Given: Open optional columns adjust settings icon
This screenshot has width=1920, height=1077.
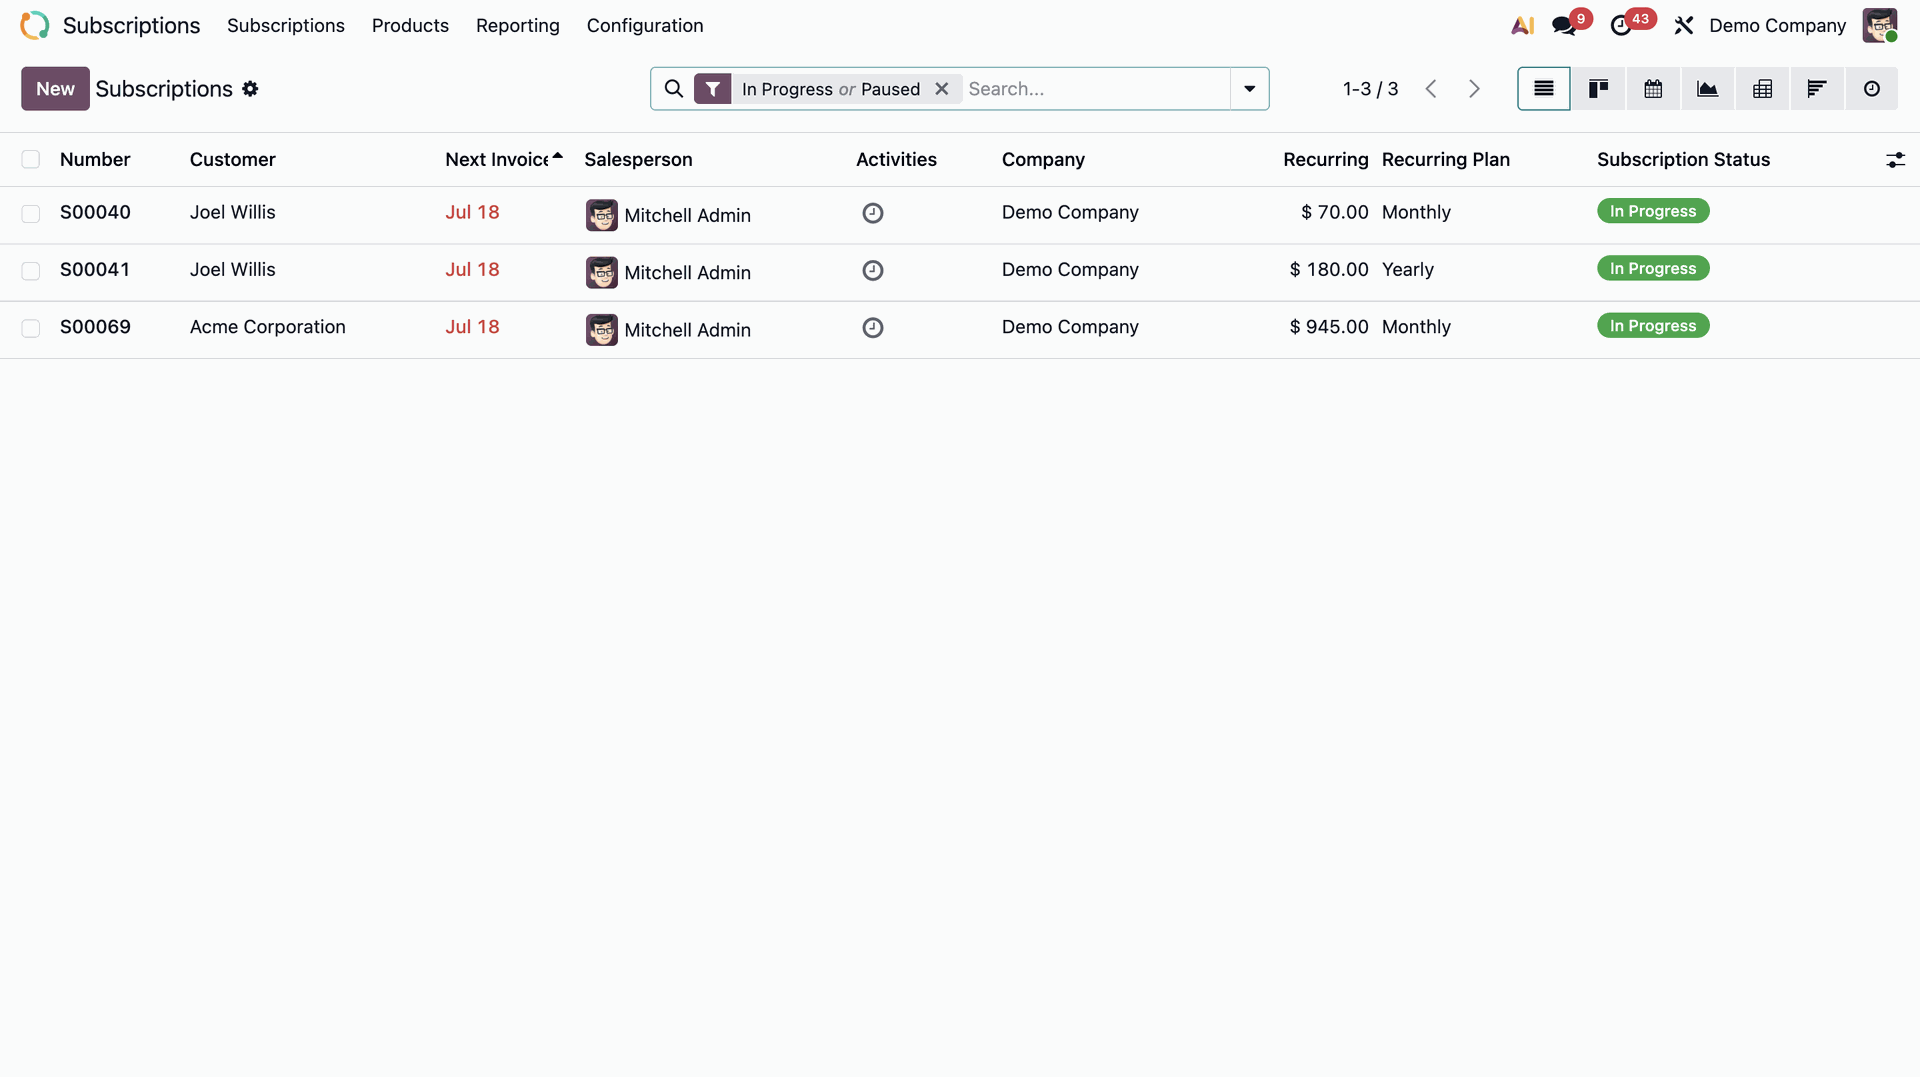Looking at the screenshot, I should pyautogui.click(x=1895, y=160).
